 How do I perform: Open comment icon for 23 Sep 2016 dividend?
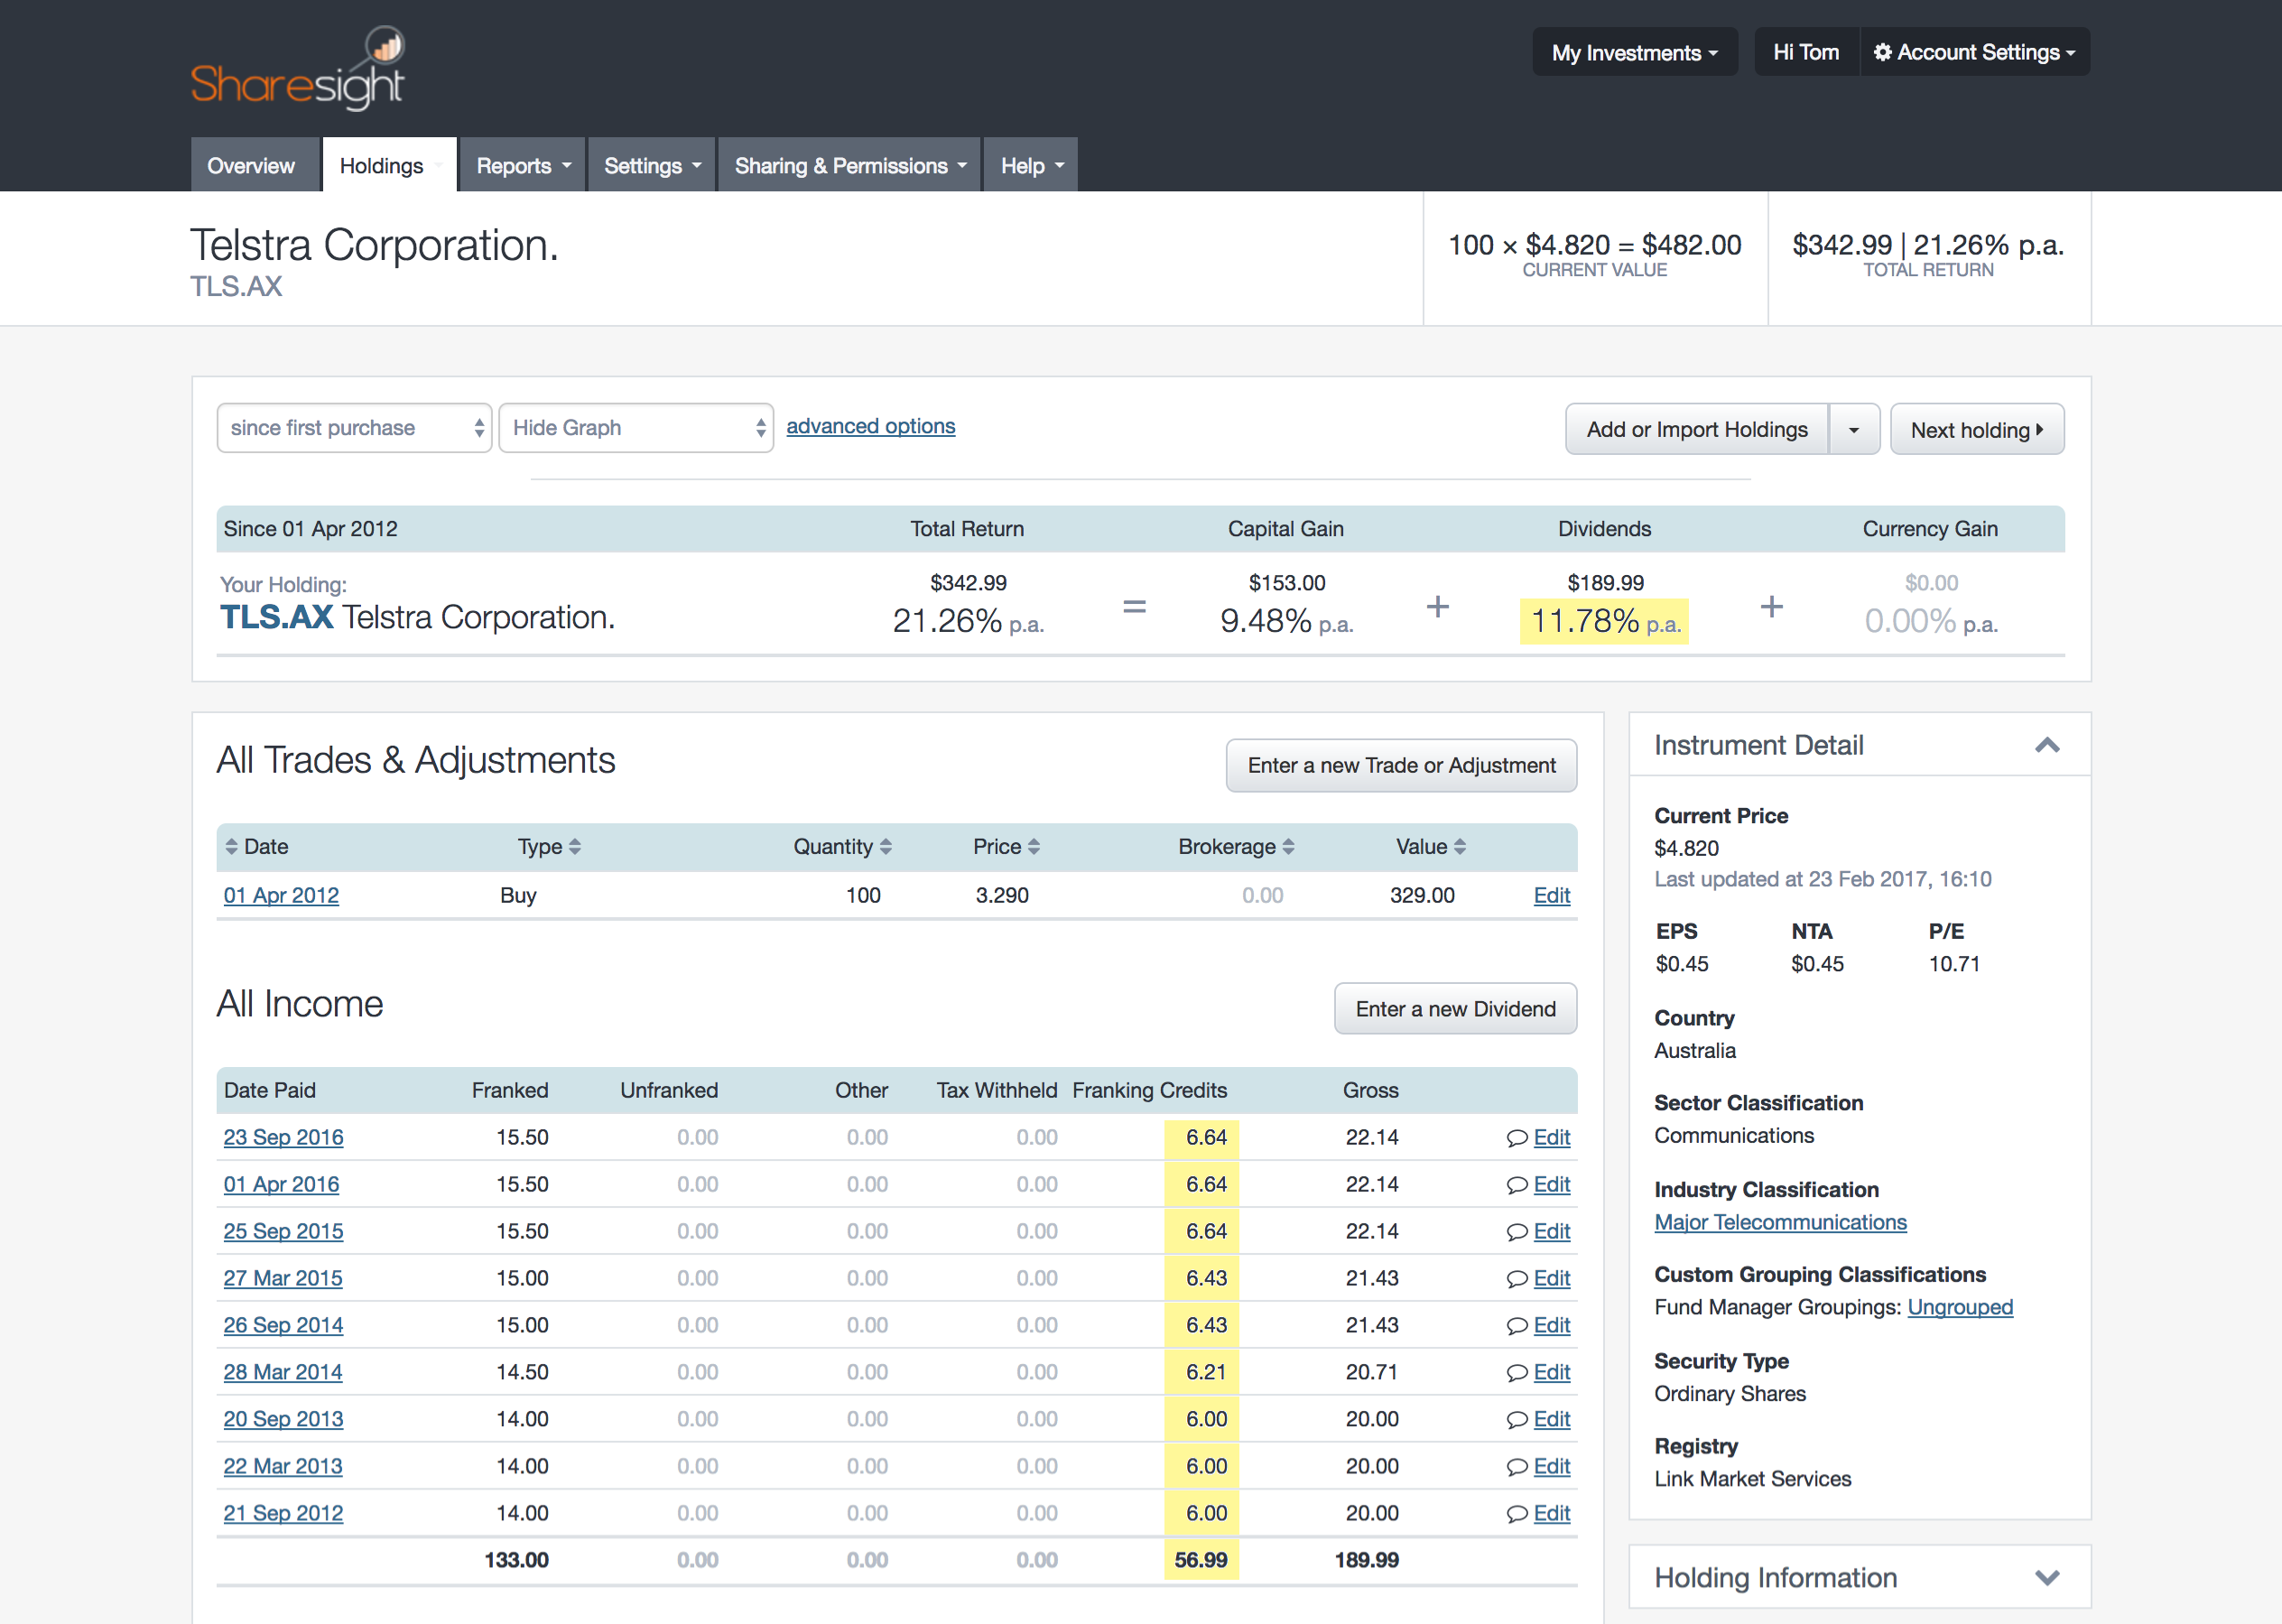coord(1516,1138)
